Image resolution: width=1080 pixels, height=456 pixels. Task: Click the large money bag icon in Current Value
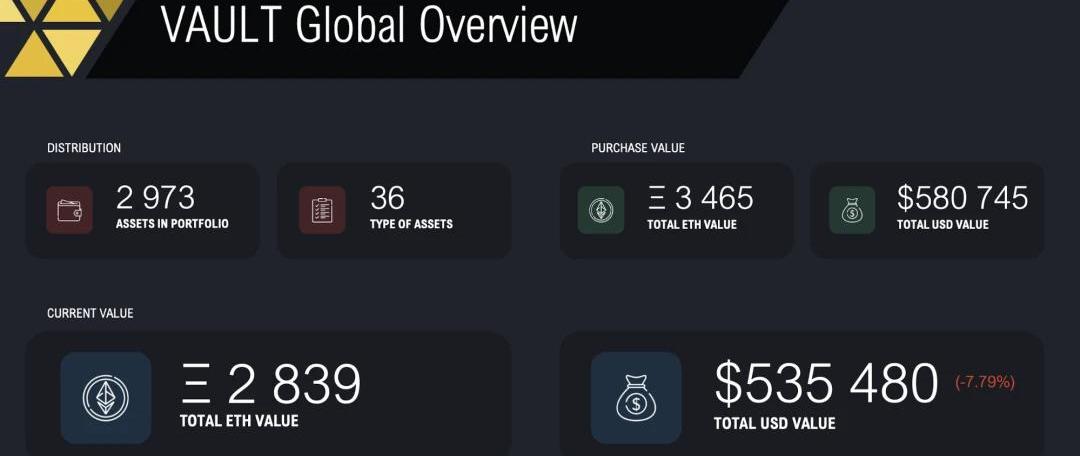(636, 397)
